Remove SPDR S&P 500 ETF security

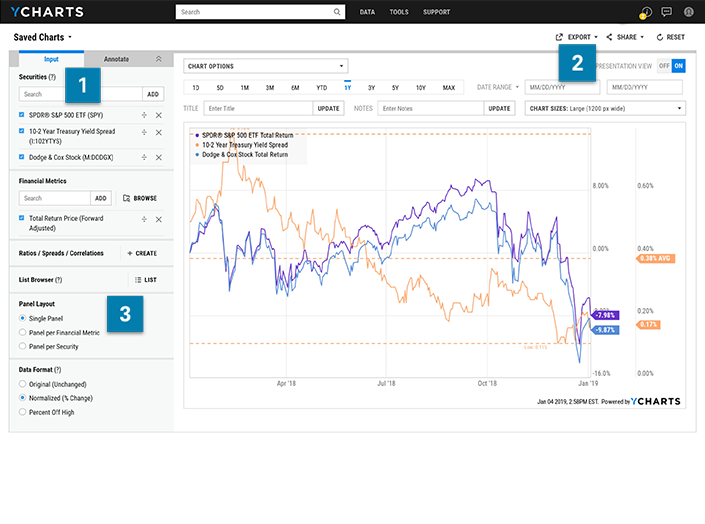coord(159,115)
